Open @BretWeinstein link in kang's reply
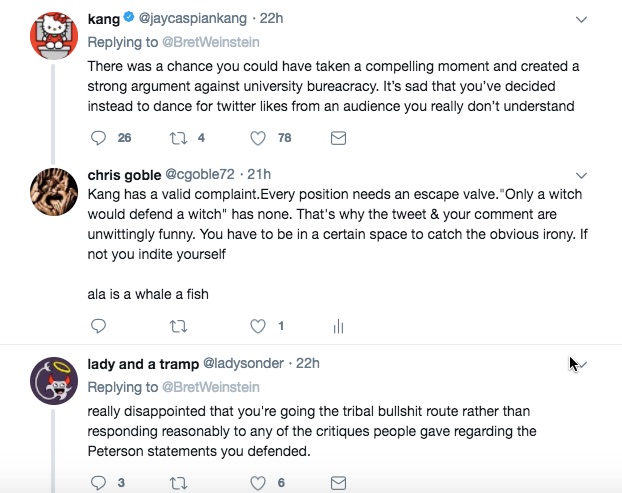This screenshot has height=493, width=622. point(211,42)
